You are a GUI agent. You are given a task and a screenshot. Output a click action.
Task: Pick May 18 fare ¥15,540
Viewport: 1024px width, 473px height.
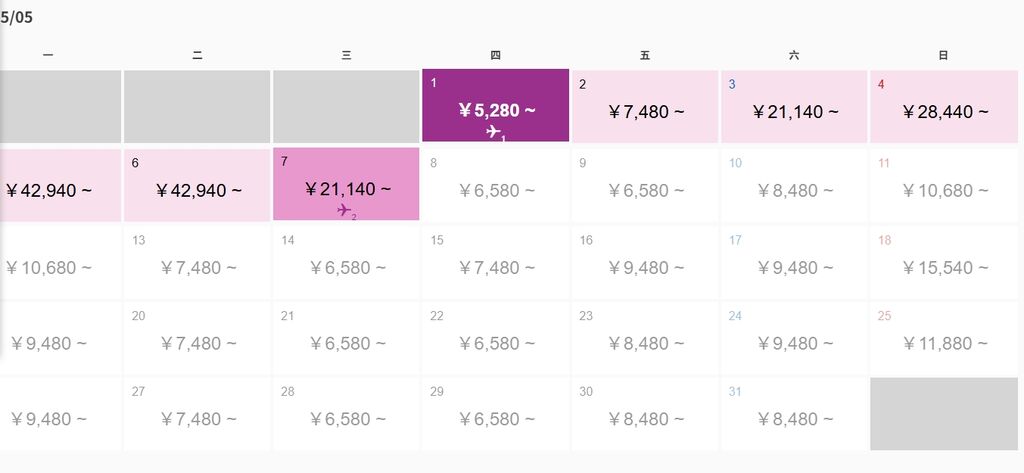click(x=944, y=263)
